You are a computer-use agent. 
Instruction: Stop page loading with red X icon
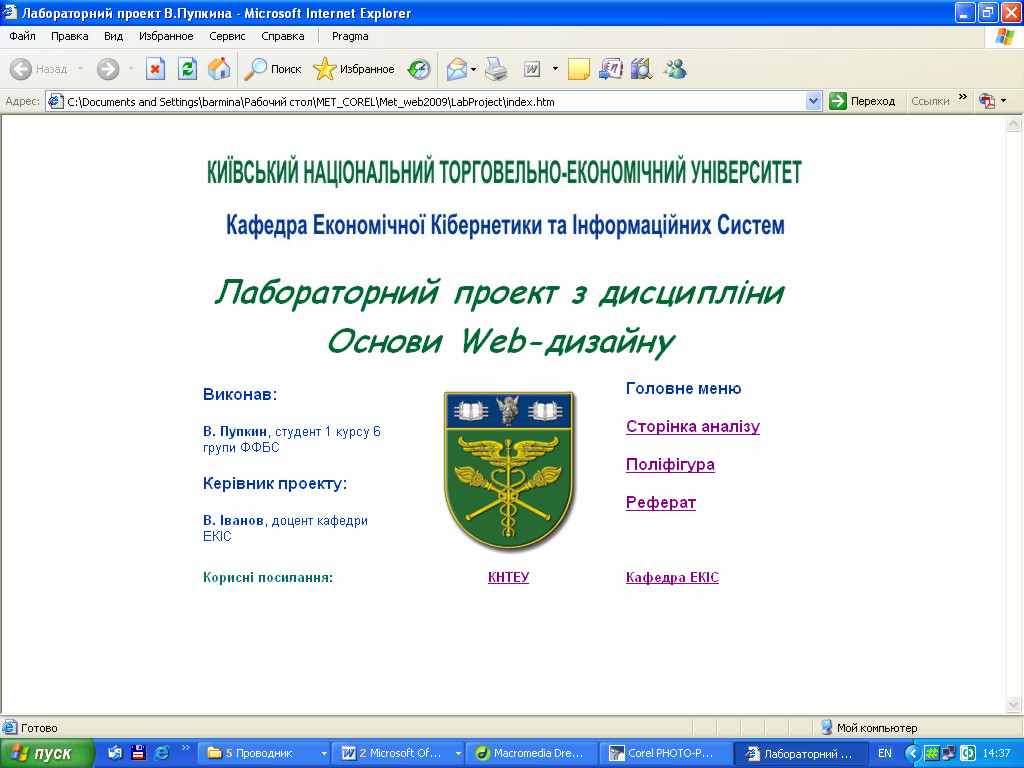pyautogui.click(x=155, y=69)
